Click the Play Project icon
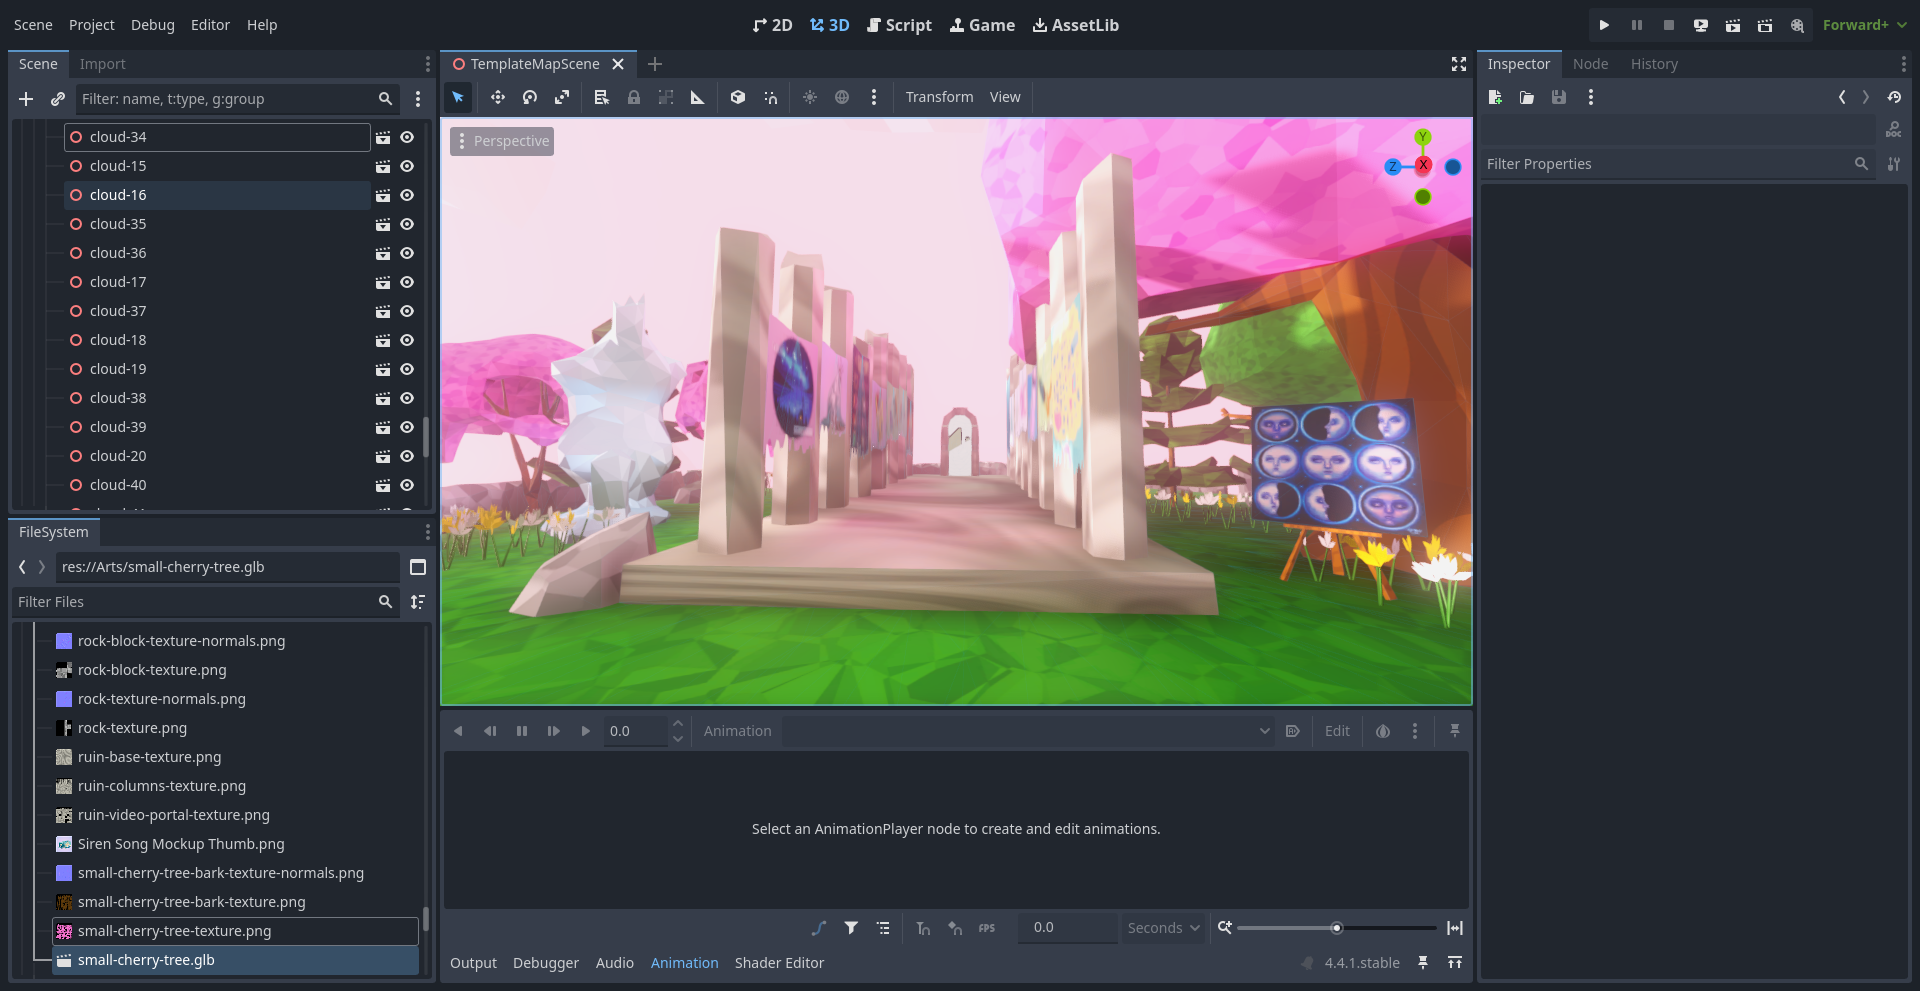Viewport: 1920px width, 991px height. coord(1604,25)
